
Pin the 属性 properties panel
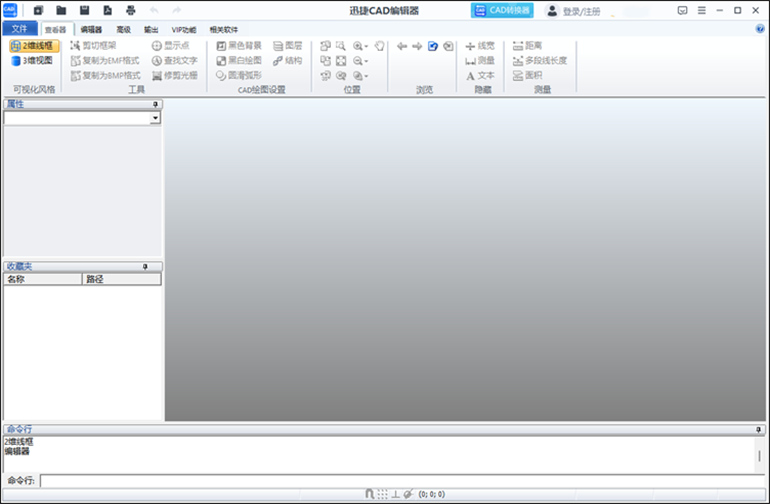point(155,104)
